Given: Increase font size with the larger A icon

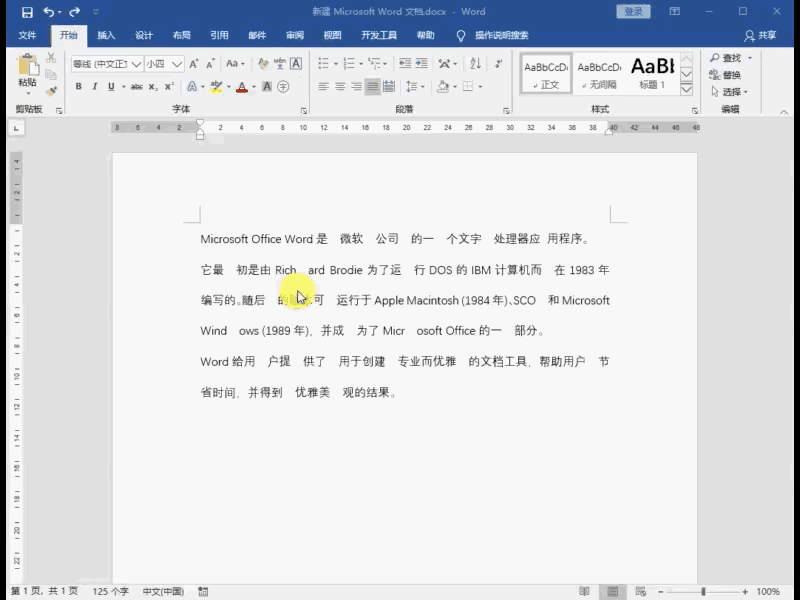Looking at the screenshot, I should point(194,64).
